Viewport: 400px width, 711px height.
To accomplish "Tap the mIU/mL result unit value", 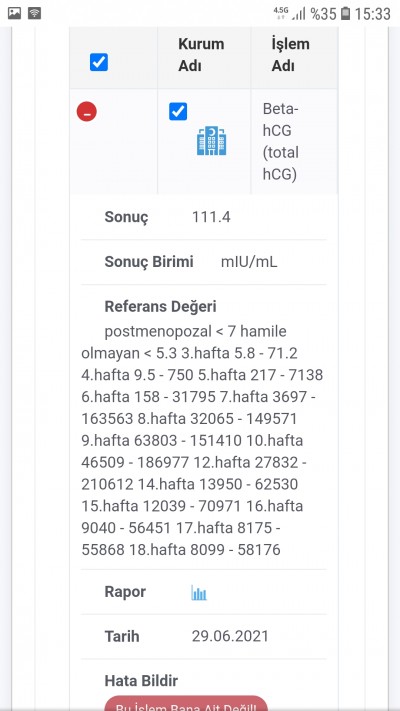I will coord(249,262).
